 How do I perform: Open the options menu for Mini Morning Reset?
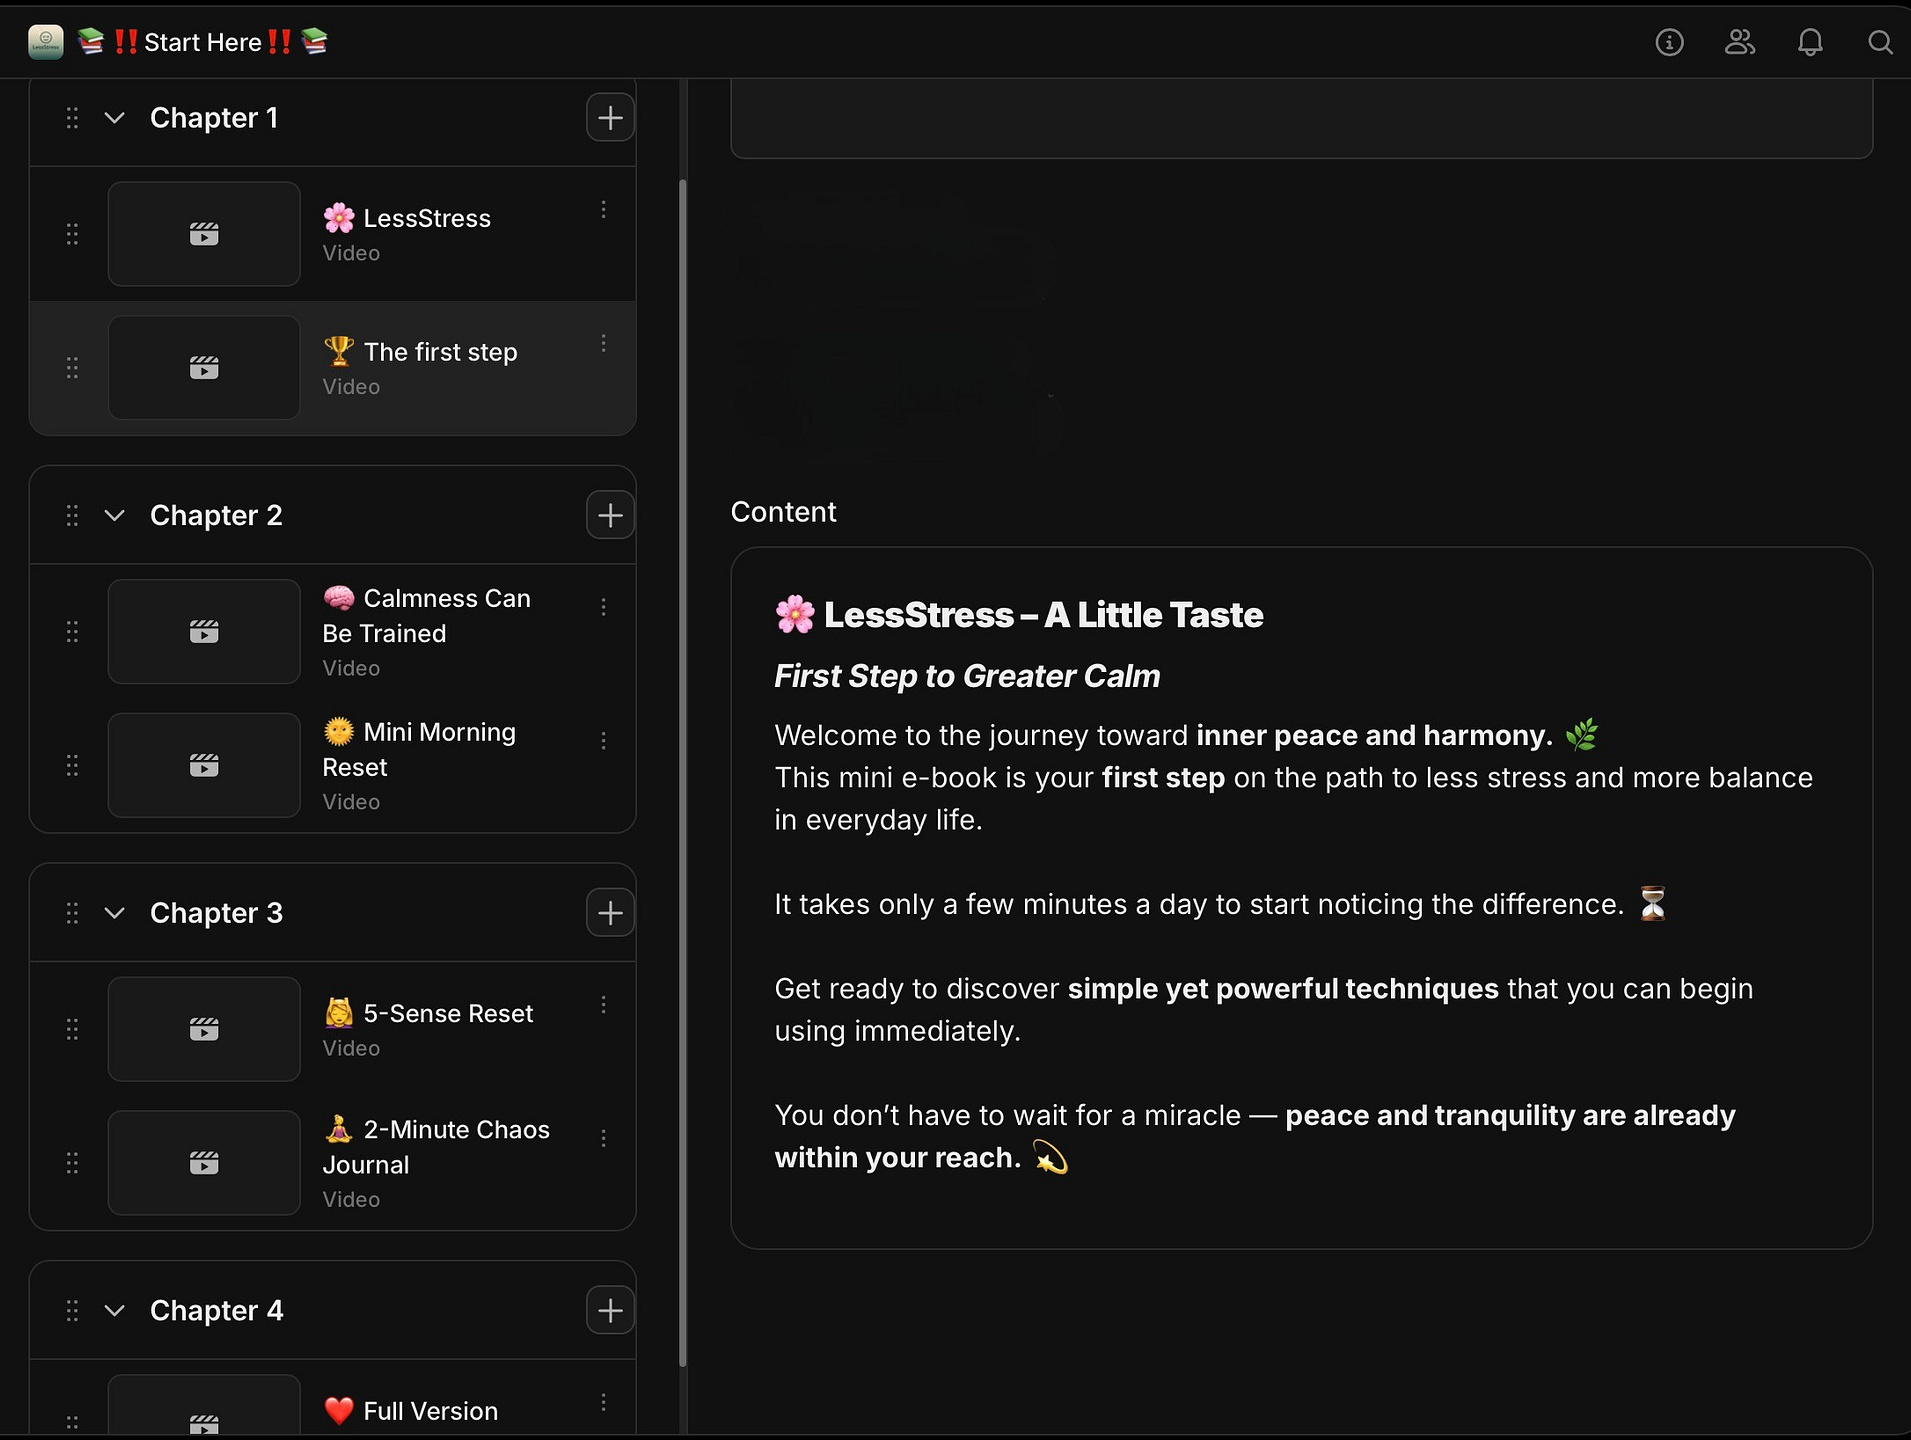tap(603, 741)
